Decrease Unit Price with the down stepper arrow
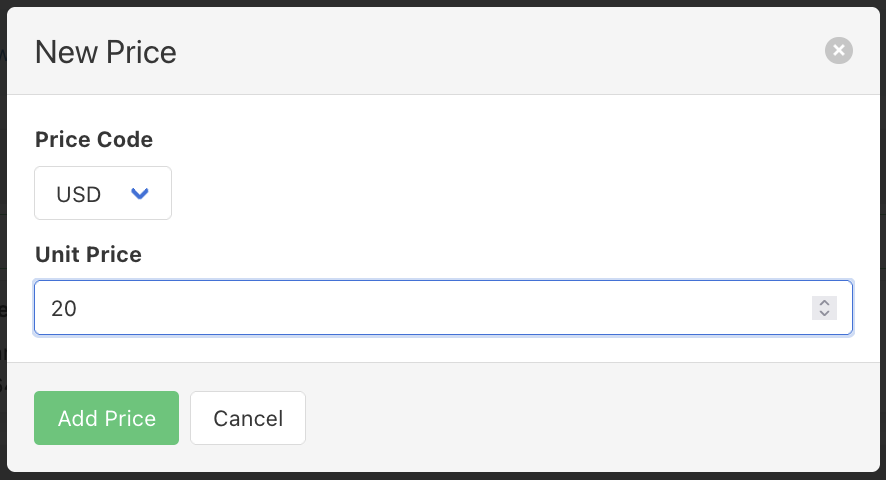Image resolution: width=886 pixels, height=480 pixels. click(824, 314)
